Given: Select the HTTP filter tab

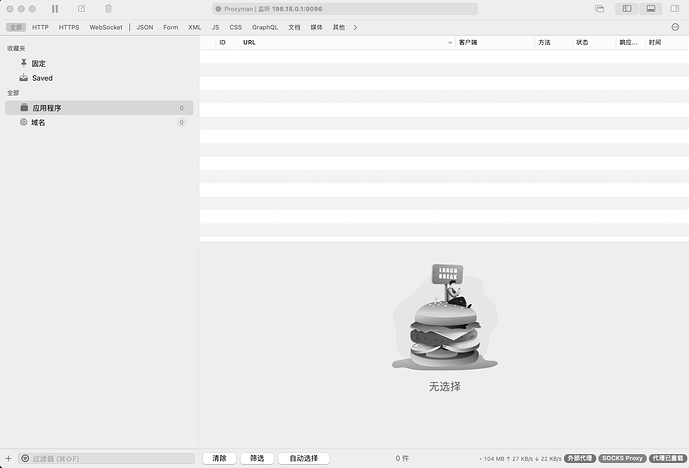Looking at the screenshot, I should [x=40, y=27].
